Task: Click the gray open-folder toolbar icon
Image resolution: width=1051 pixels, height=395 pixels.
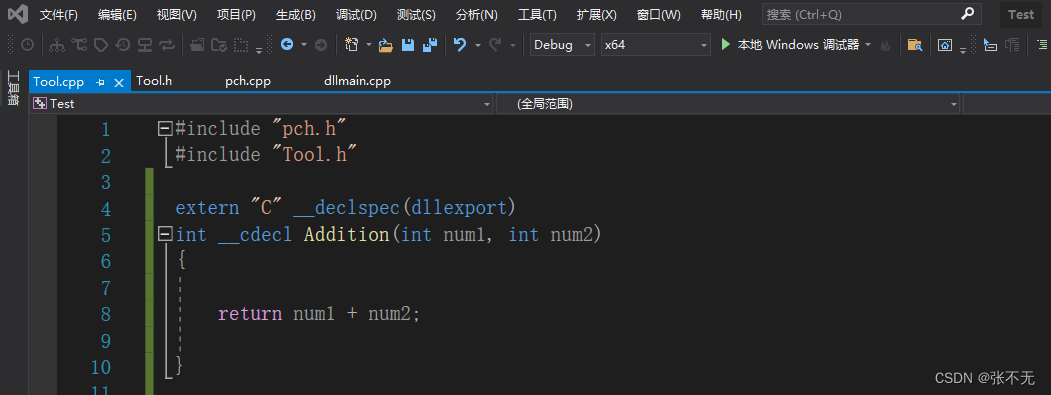Action: 197,45
